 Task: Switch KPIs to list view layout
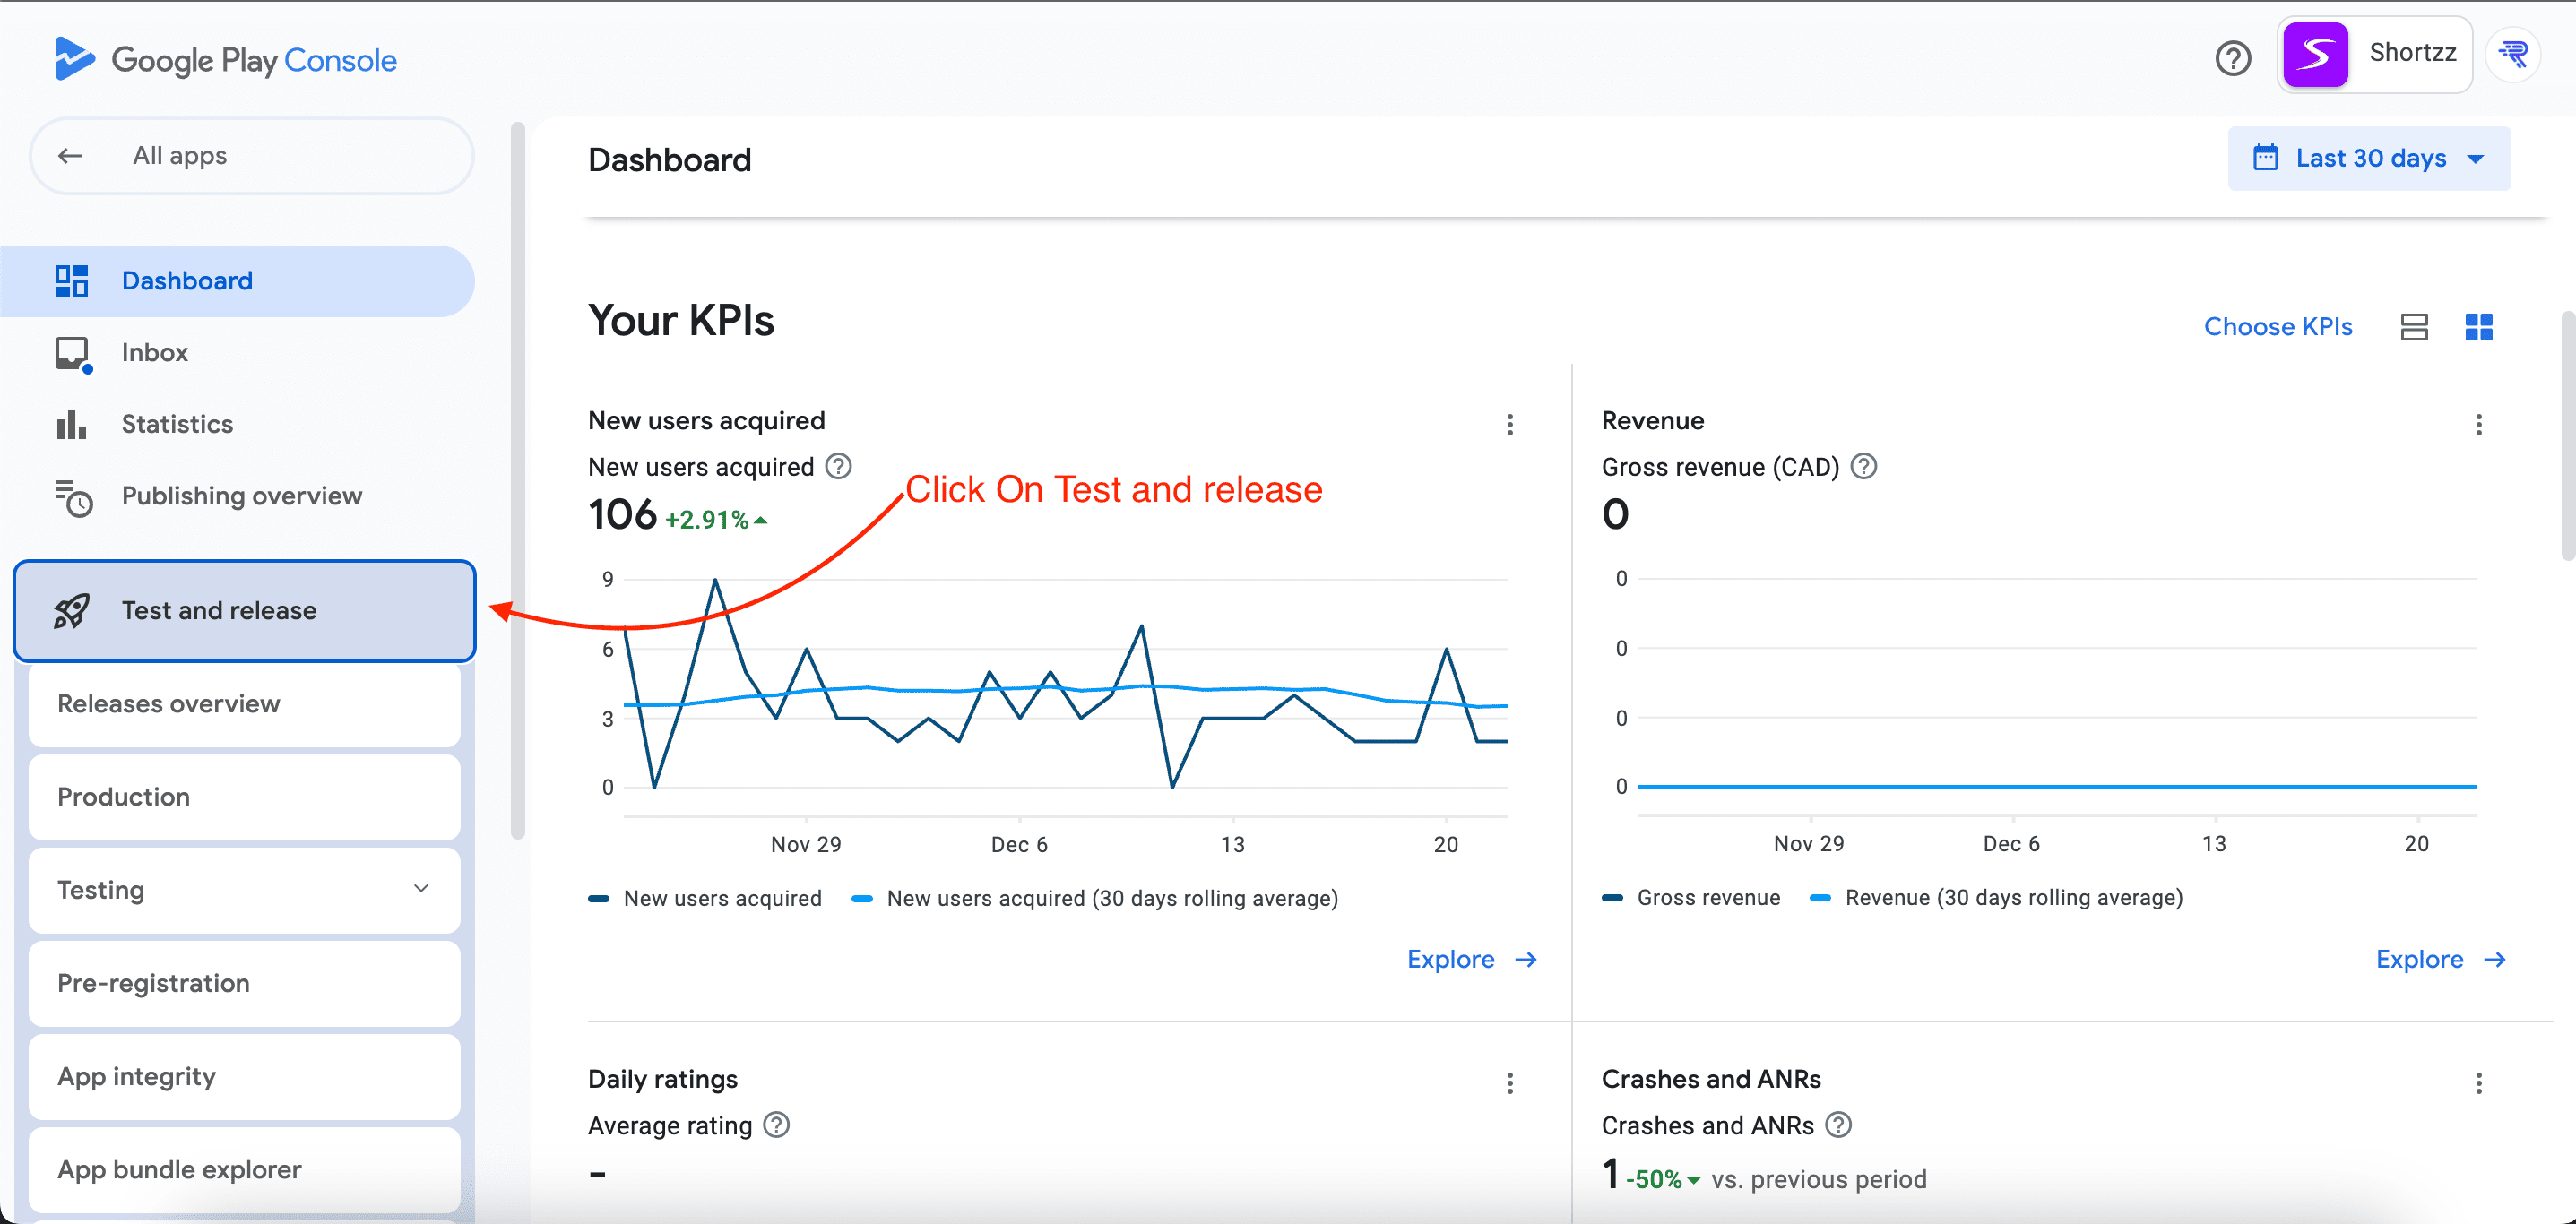click(x=2415, y=326)
